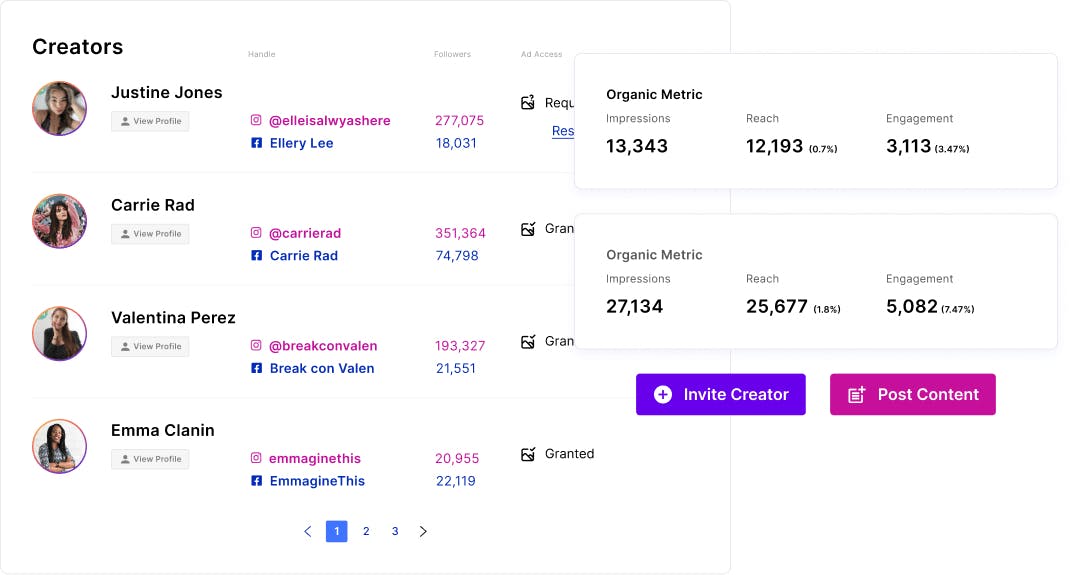Click Carrie Rad's profile photo
This screenshot has height=575, width=1070.
[x=59, y=221]
